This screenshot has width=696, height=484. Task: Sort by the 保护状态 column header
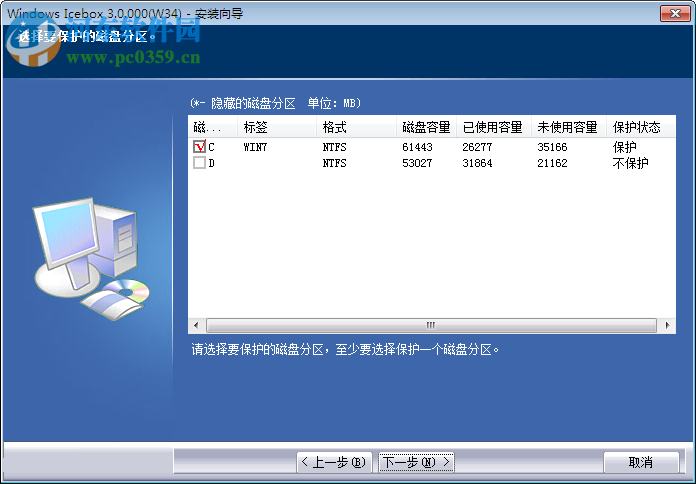tap(641, 127)
